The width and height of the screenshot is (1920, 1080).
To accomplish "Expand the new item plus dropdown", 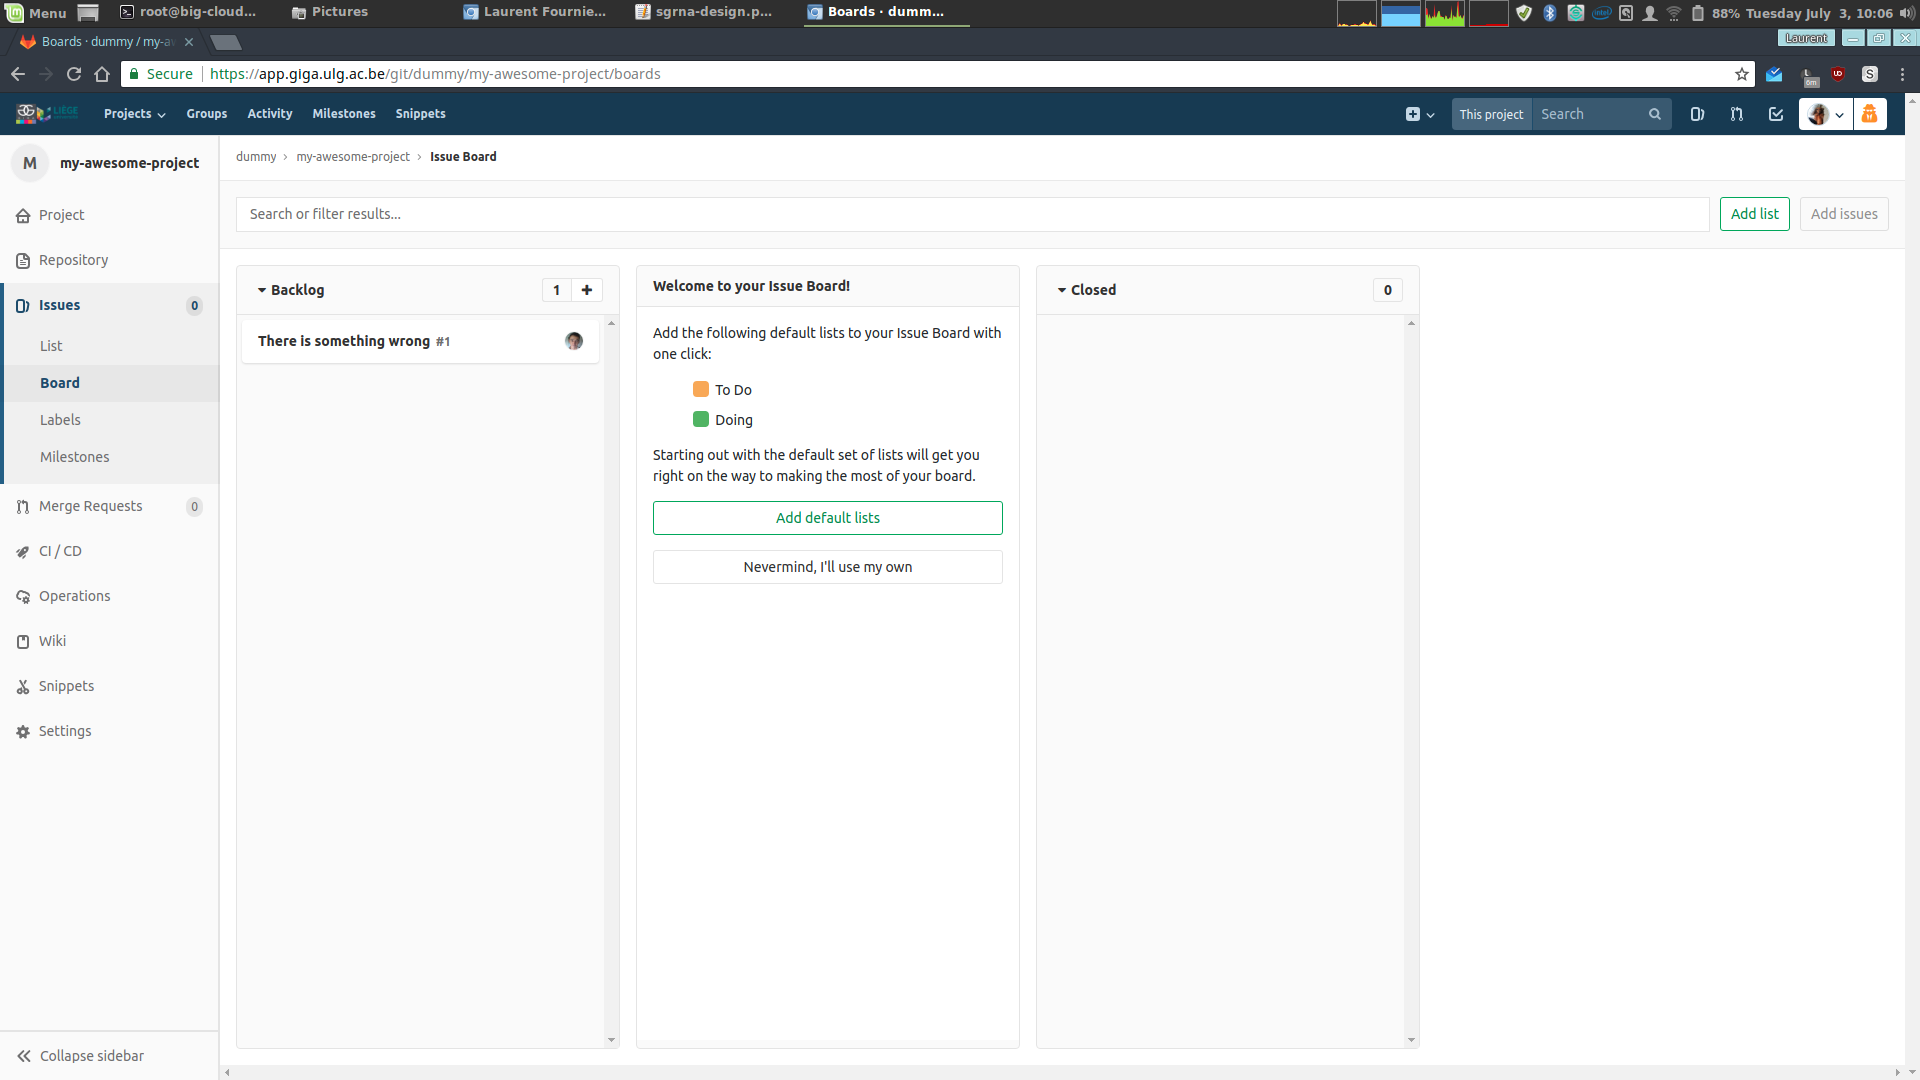I will [x=1420, y=114].
